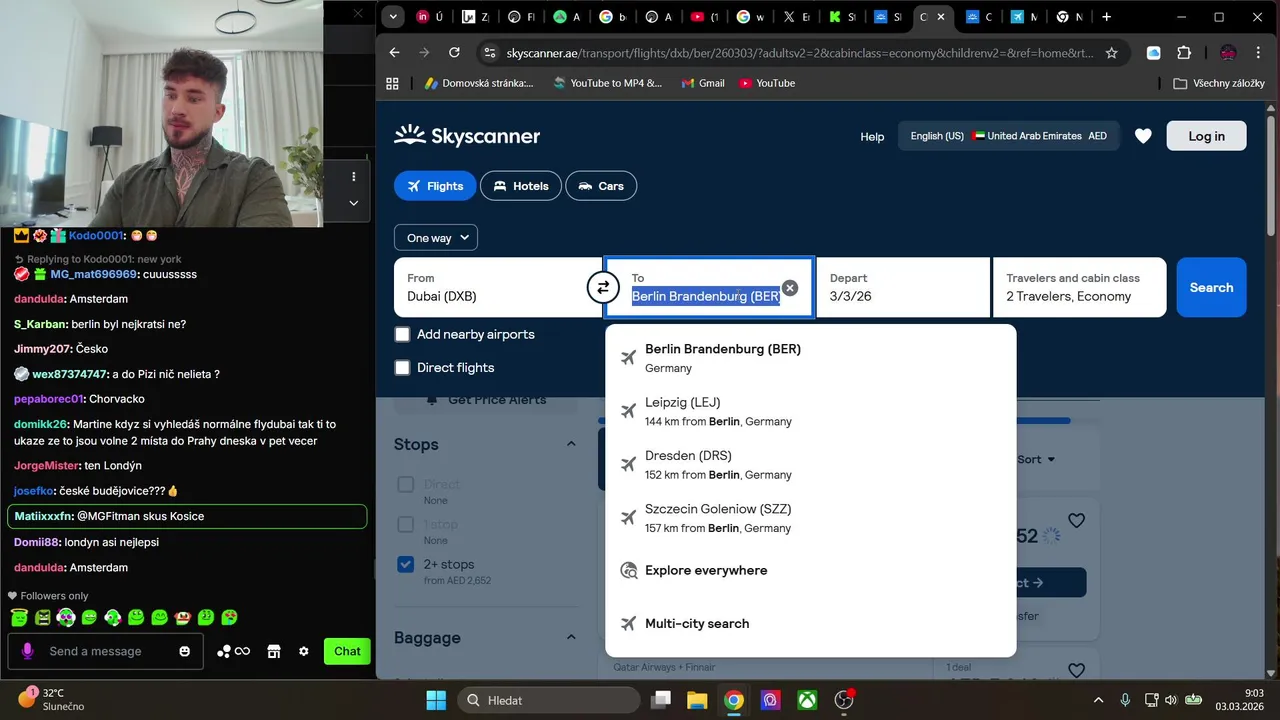Click the Send a message chat input
Viewport: 1280px width, 720px height.
pos(106,651)
